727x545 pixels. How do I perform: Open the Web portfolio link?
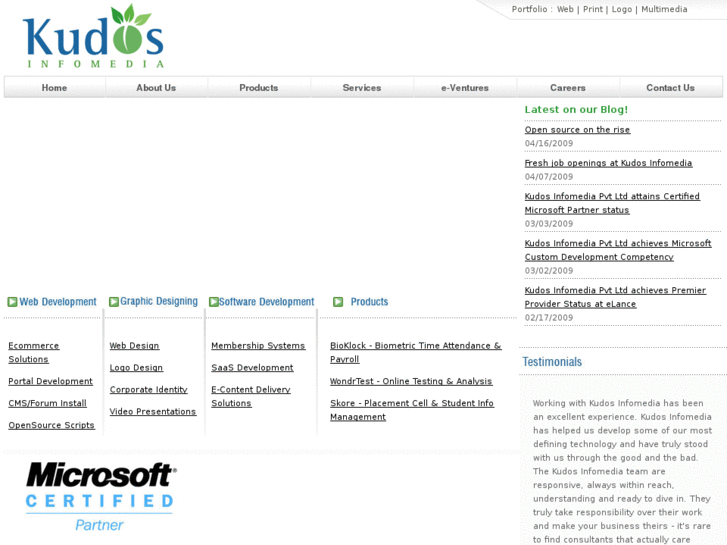tap(565, 9)
